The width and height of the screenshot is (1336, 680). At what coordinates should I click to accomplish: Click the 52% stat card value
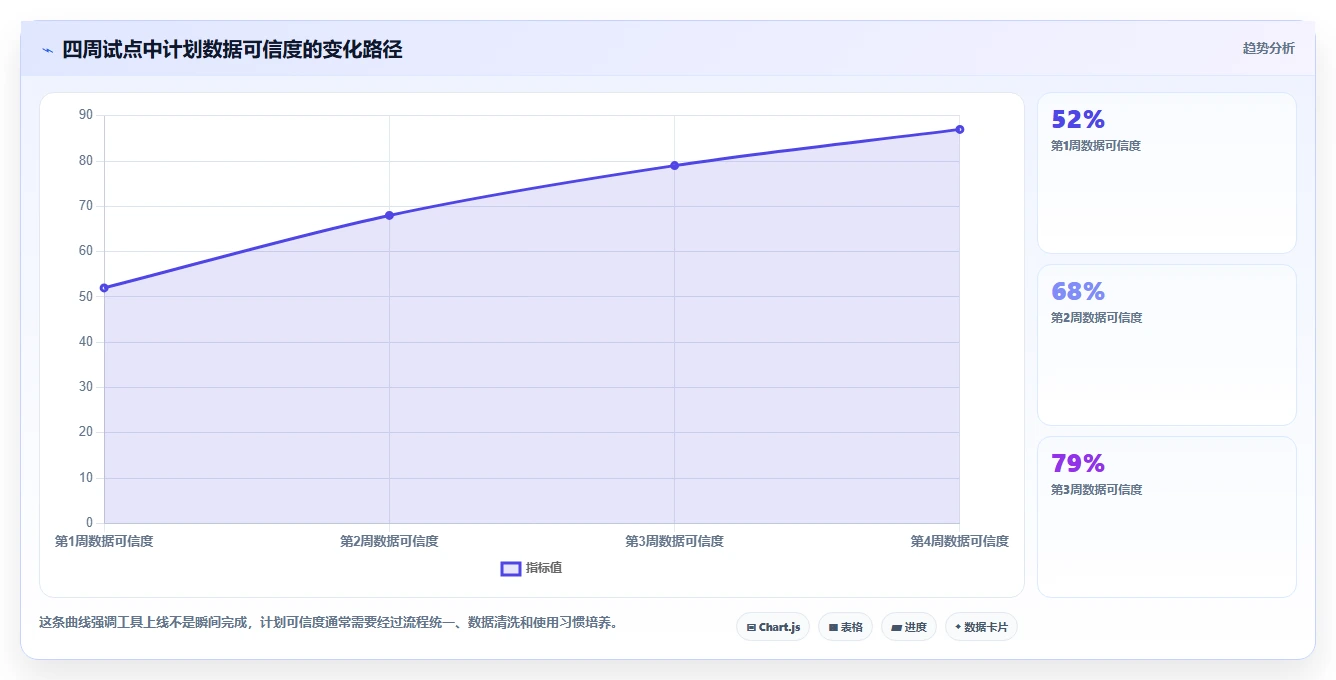(1078, 120)
